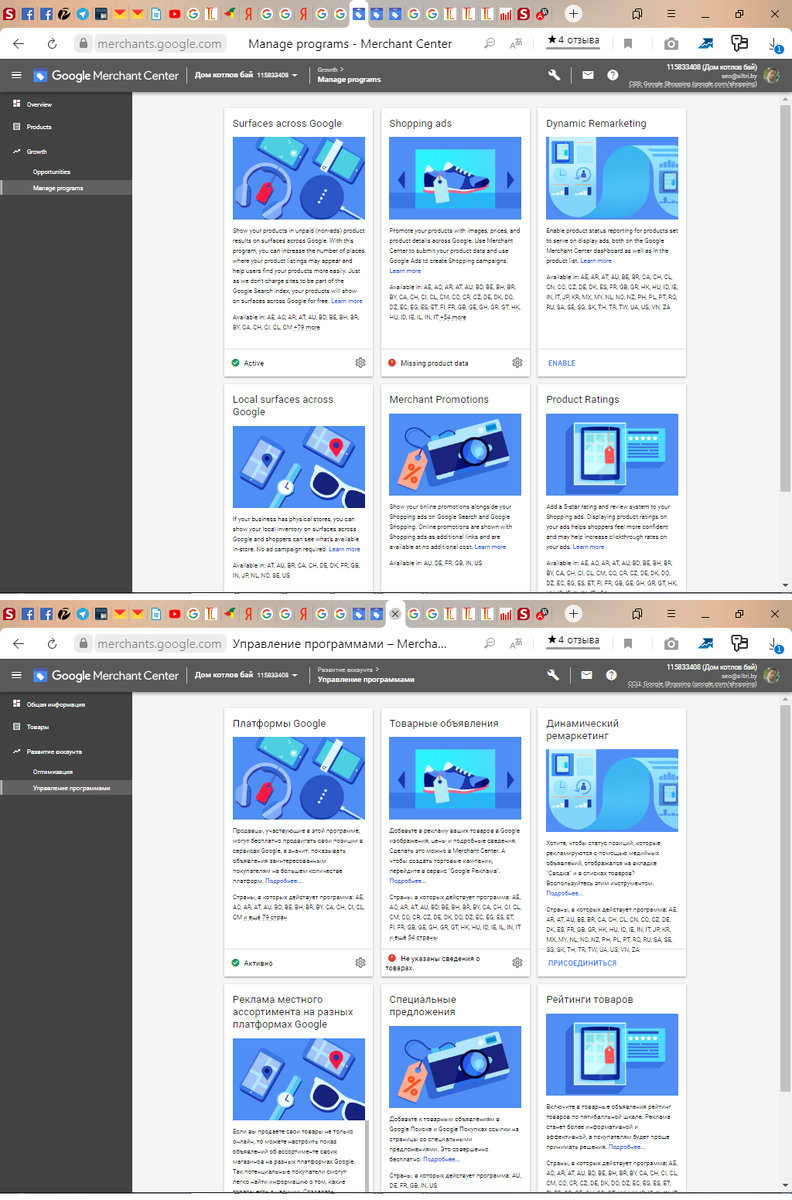
Task: Expand the +54 more countries list
Action: (452, 316)
